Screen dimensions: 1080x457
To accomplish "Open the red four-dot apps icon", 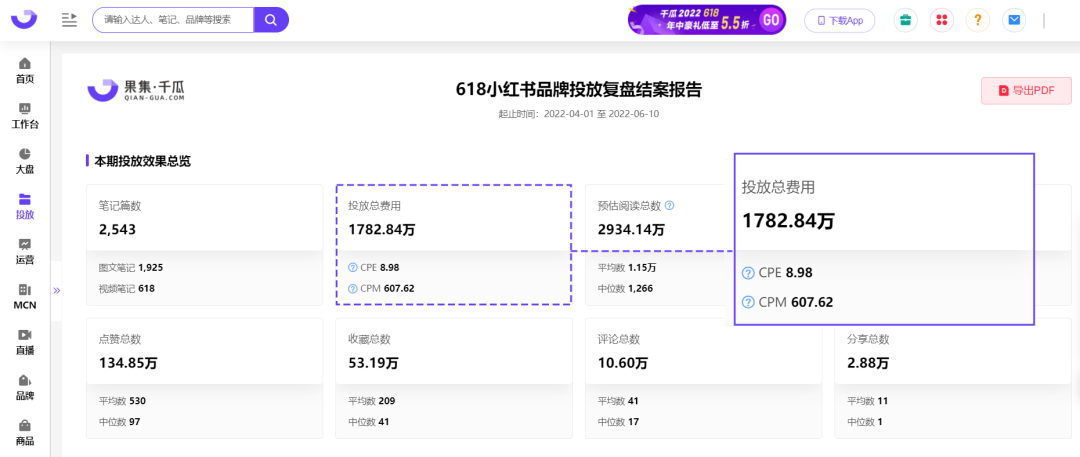I will [x=942, y=20].
